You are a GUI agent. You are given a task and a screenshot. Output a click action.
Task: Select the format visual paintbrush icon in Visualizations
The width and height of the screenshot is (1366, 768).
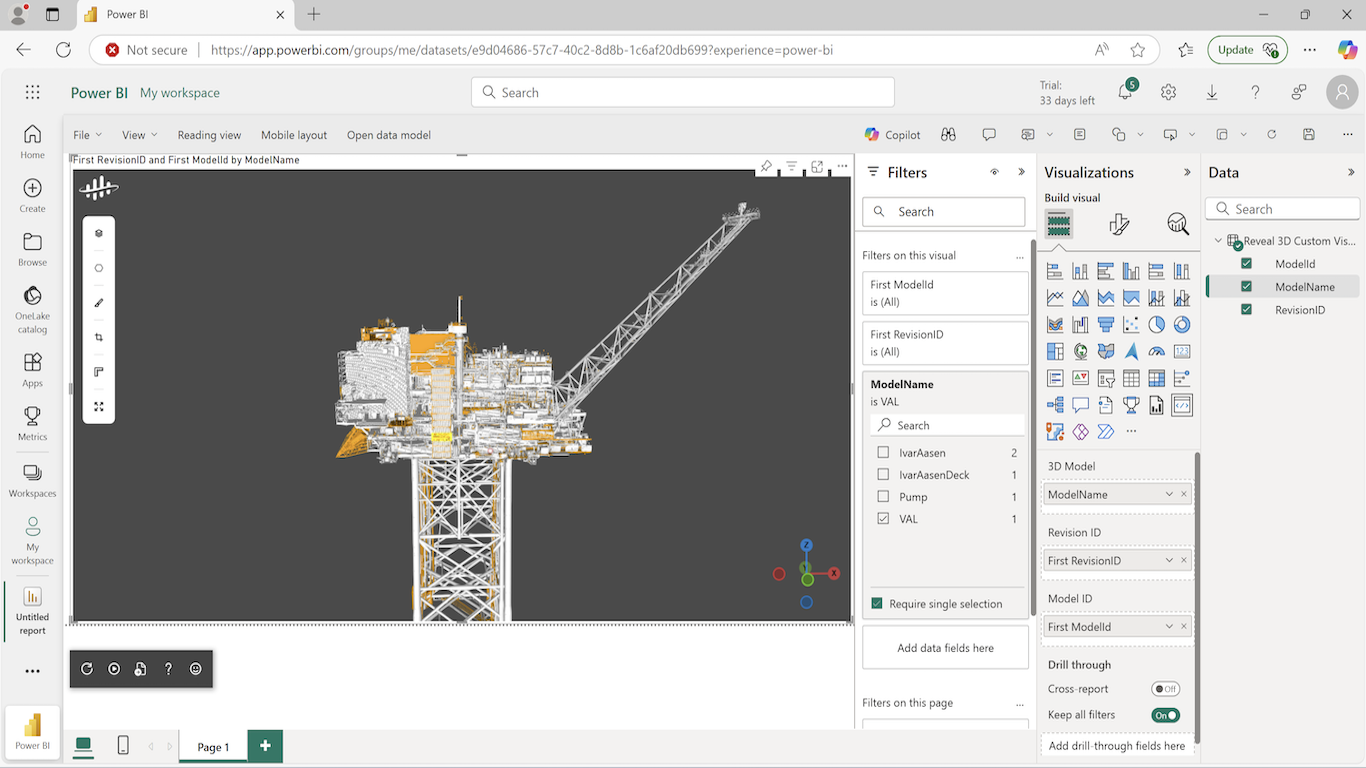click(x=1118, y=223)
